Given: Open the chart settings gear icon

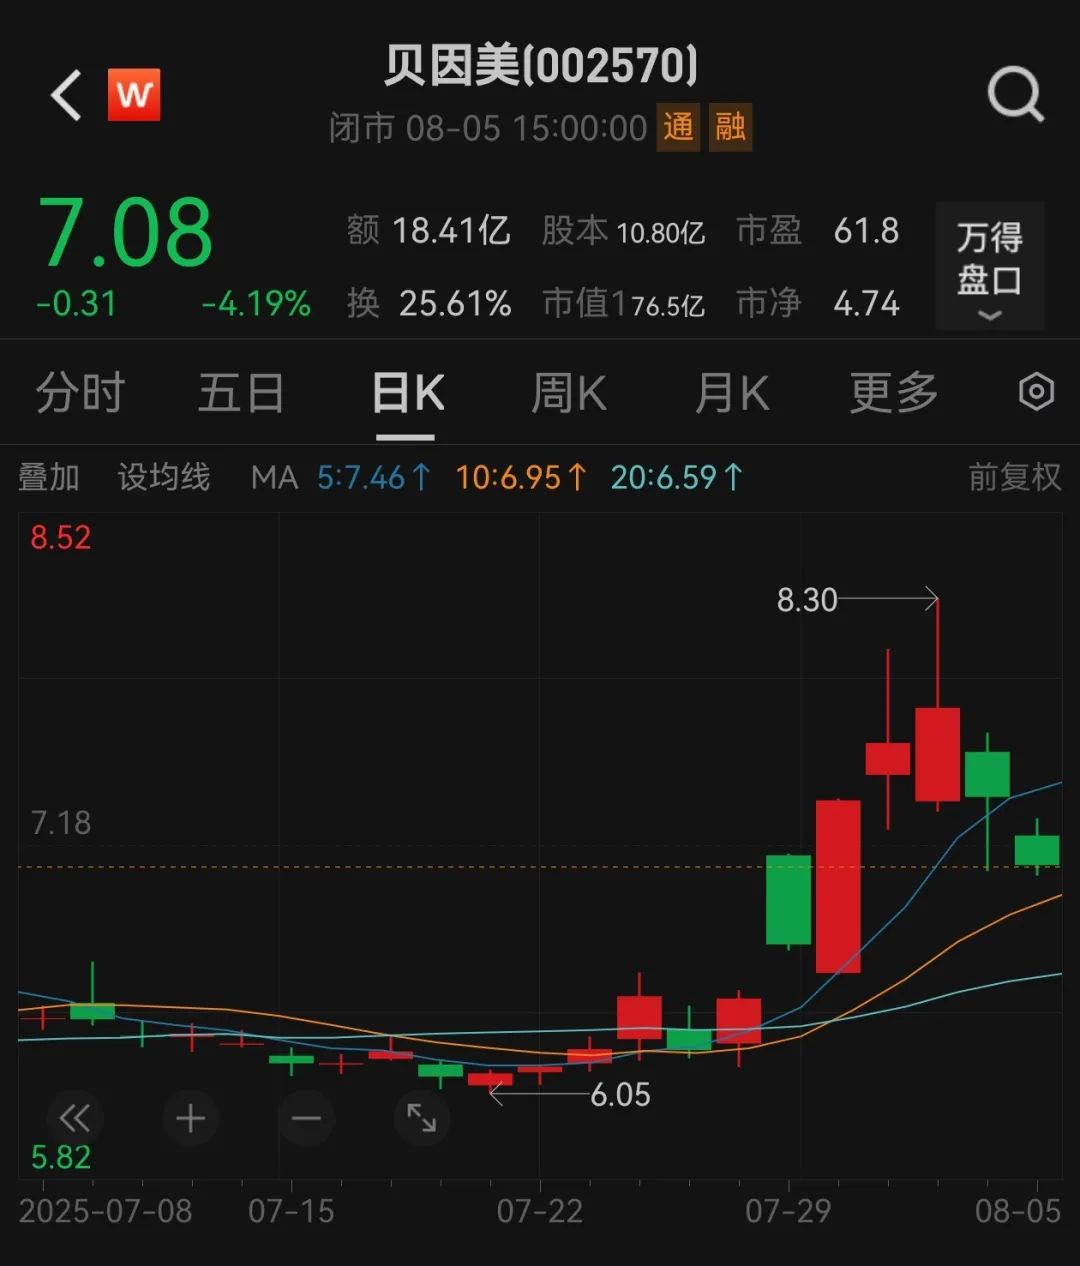Looking at the screenshot, I should coord(1037,393).
